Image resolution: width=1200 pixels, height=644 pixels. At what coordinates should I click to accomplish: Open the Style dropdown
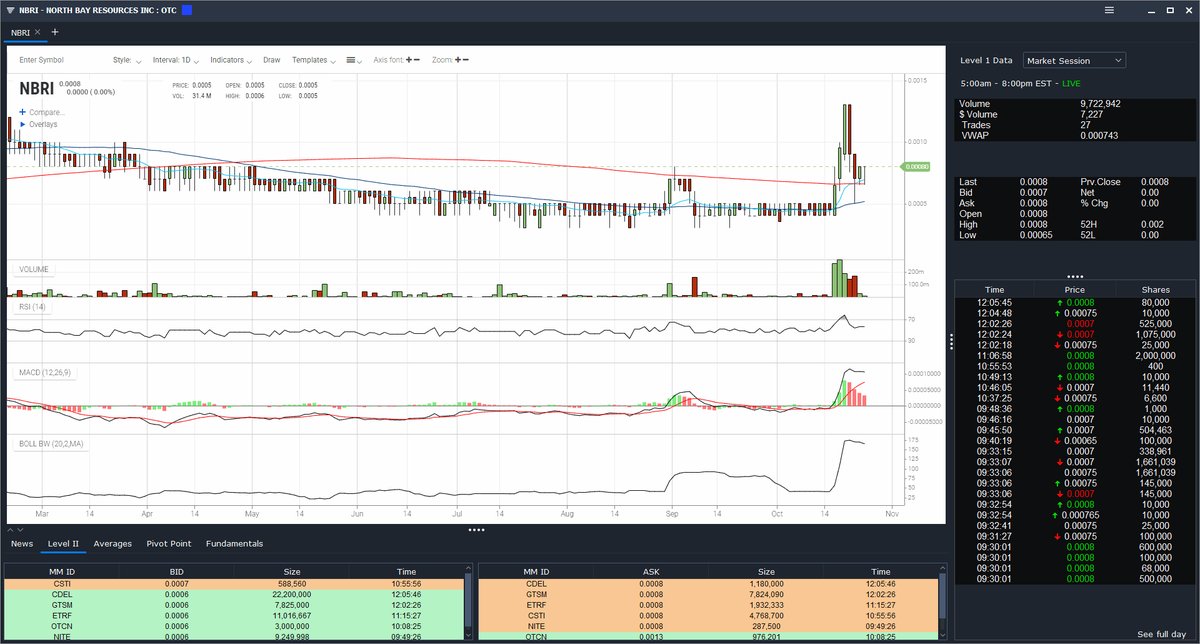(x=127, y=60)
